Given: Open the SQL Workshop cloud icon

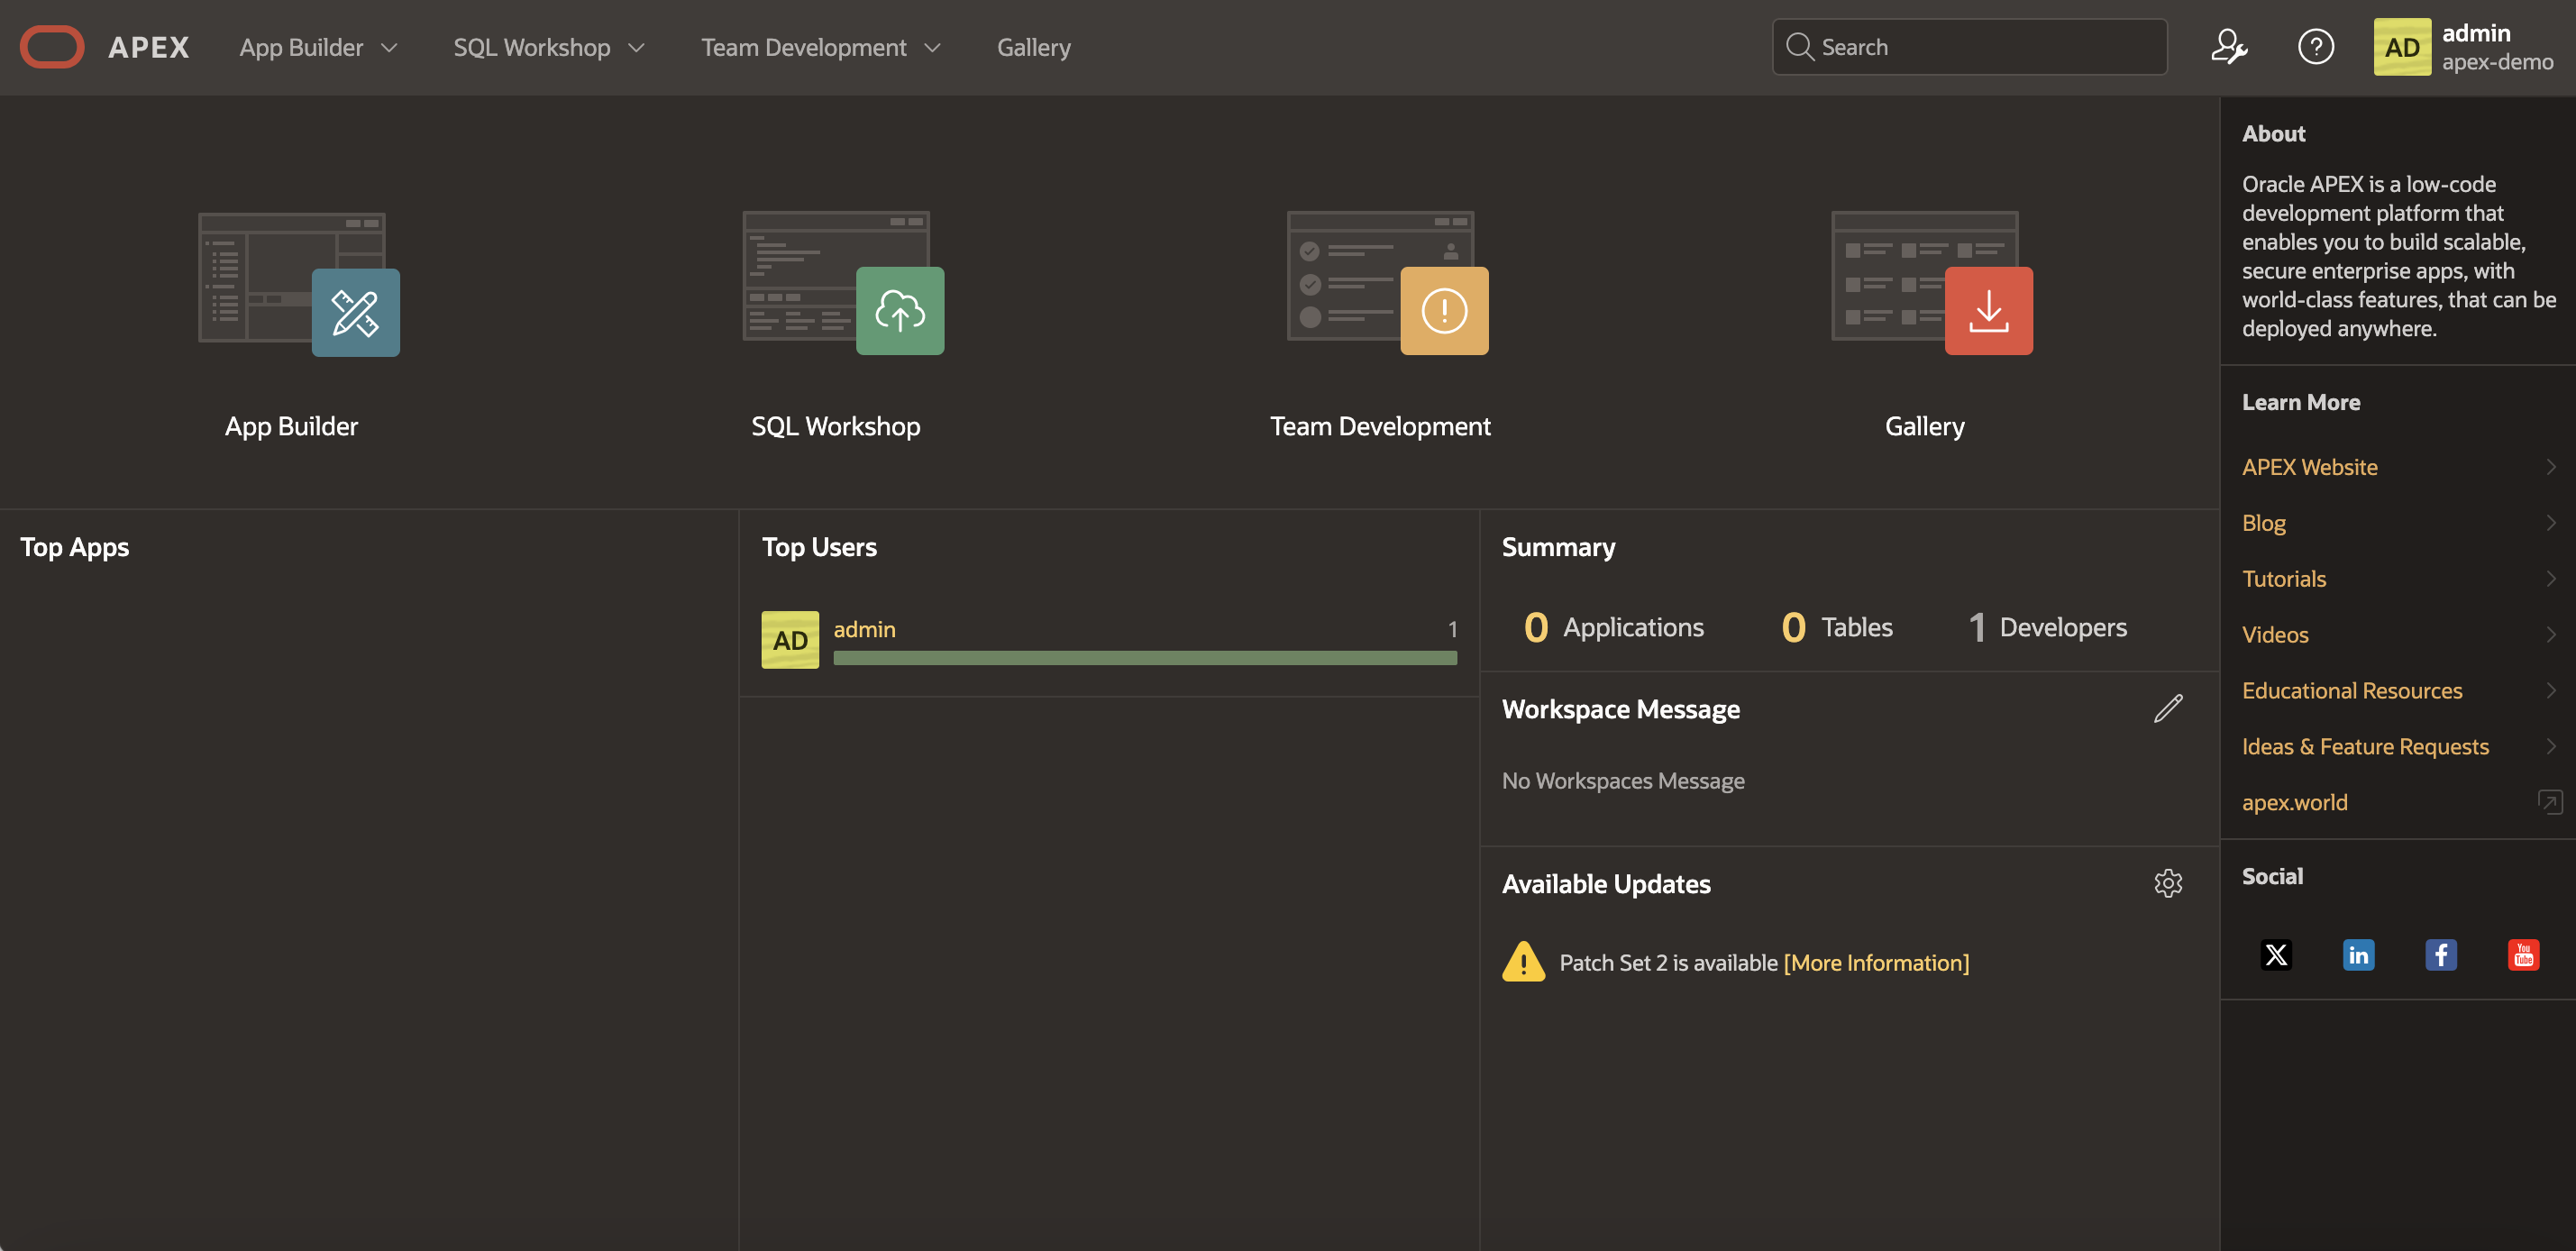Looking at the screenshot, I should [899, 311].
